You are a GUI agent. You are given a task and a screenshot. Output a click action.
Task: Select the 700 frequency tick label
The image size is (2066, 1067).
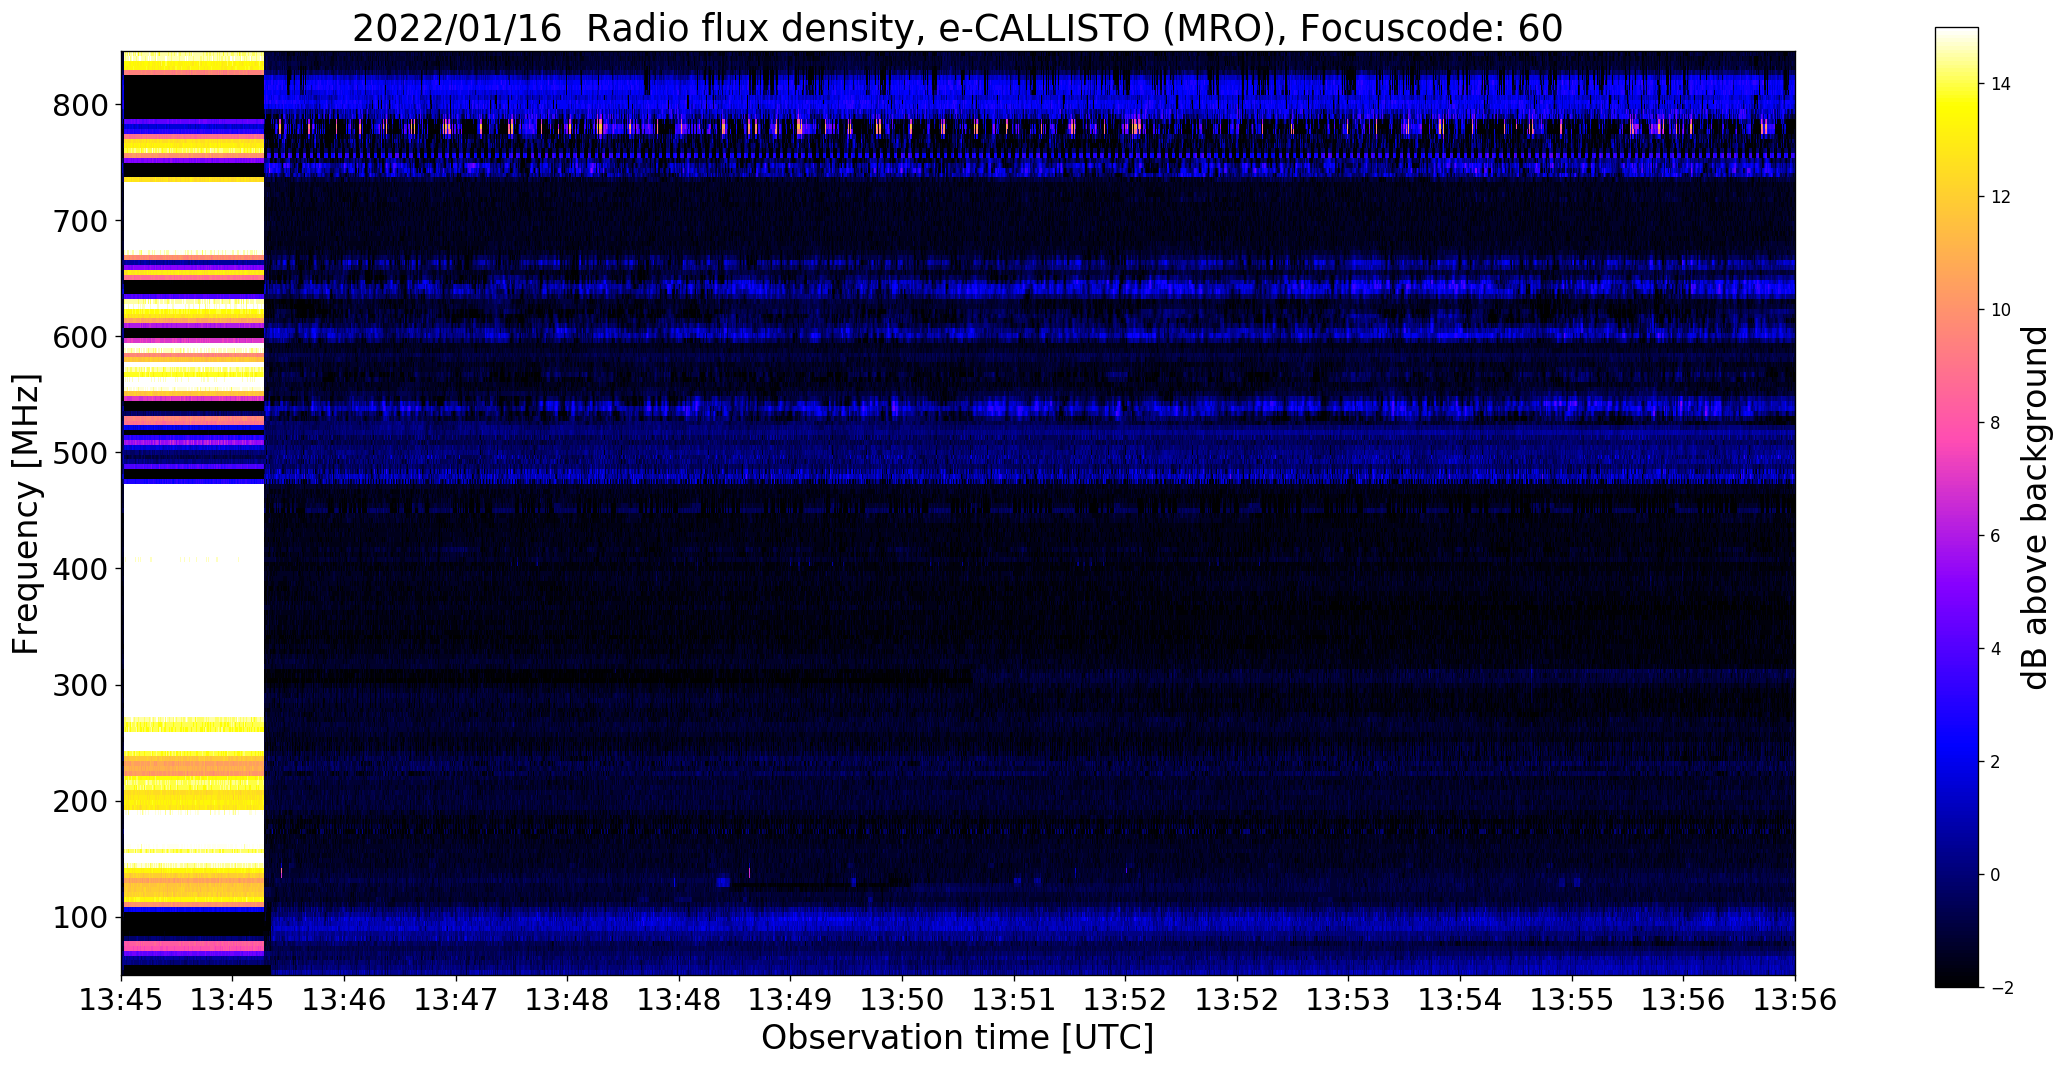point(78,221)
